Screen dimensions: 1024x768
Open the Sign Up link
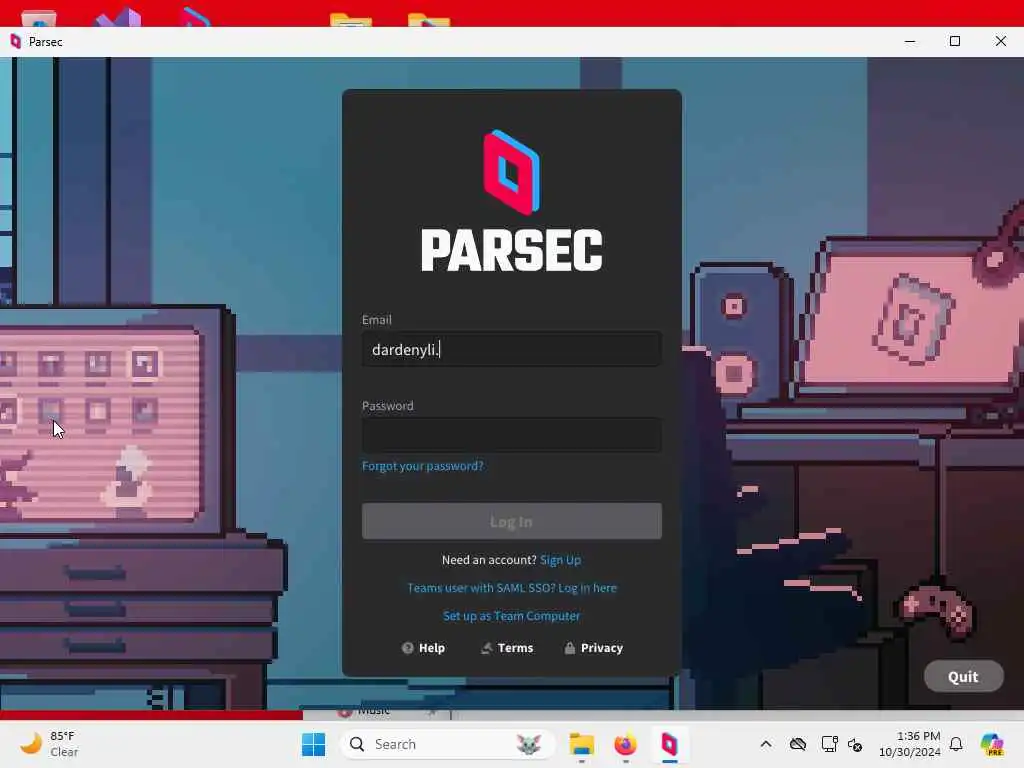point(560,560)
